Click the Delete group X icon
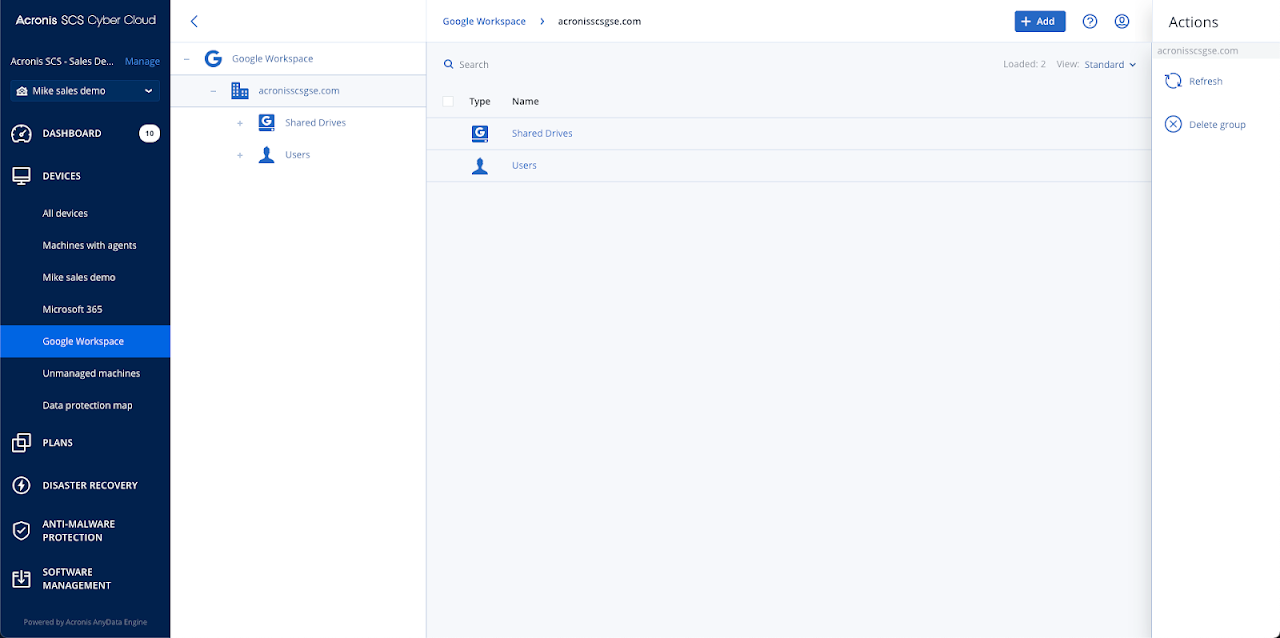Viewport: 1280px width, 638px height. [1173, 124]
